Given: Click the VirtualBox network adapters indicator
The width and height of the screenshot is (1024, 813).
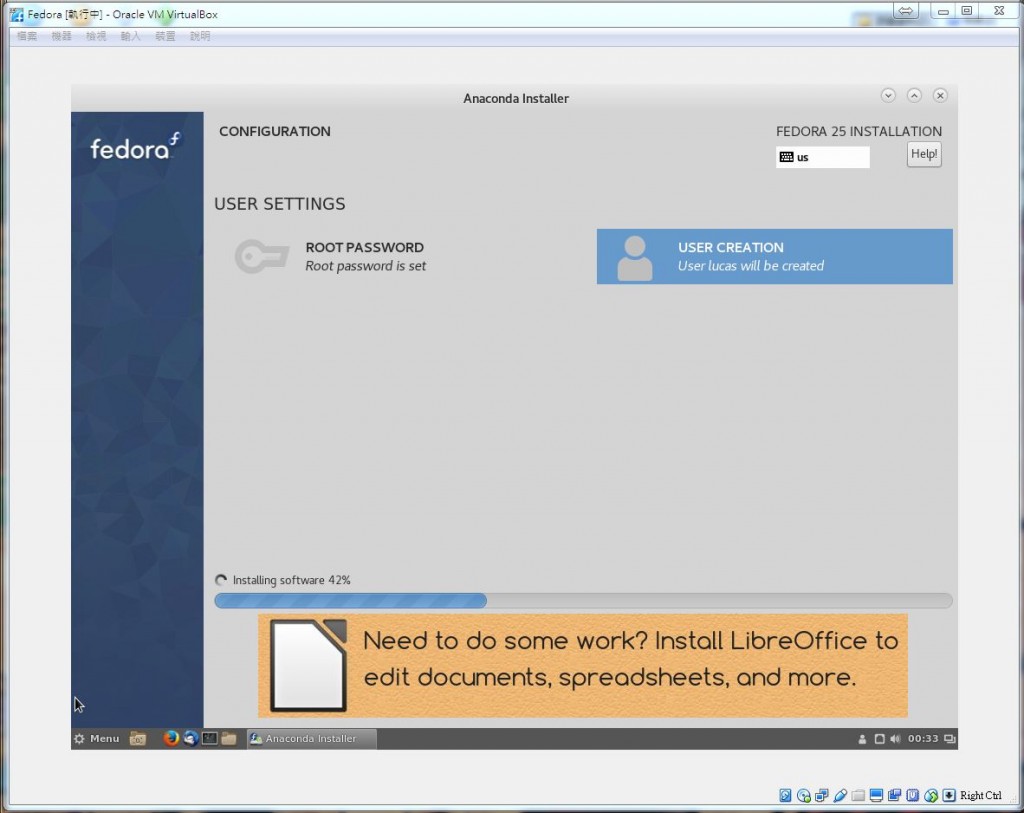Looking at the screenshot, I should 822,795.
